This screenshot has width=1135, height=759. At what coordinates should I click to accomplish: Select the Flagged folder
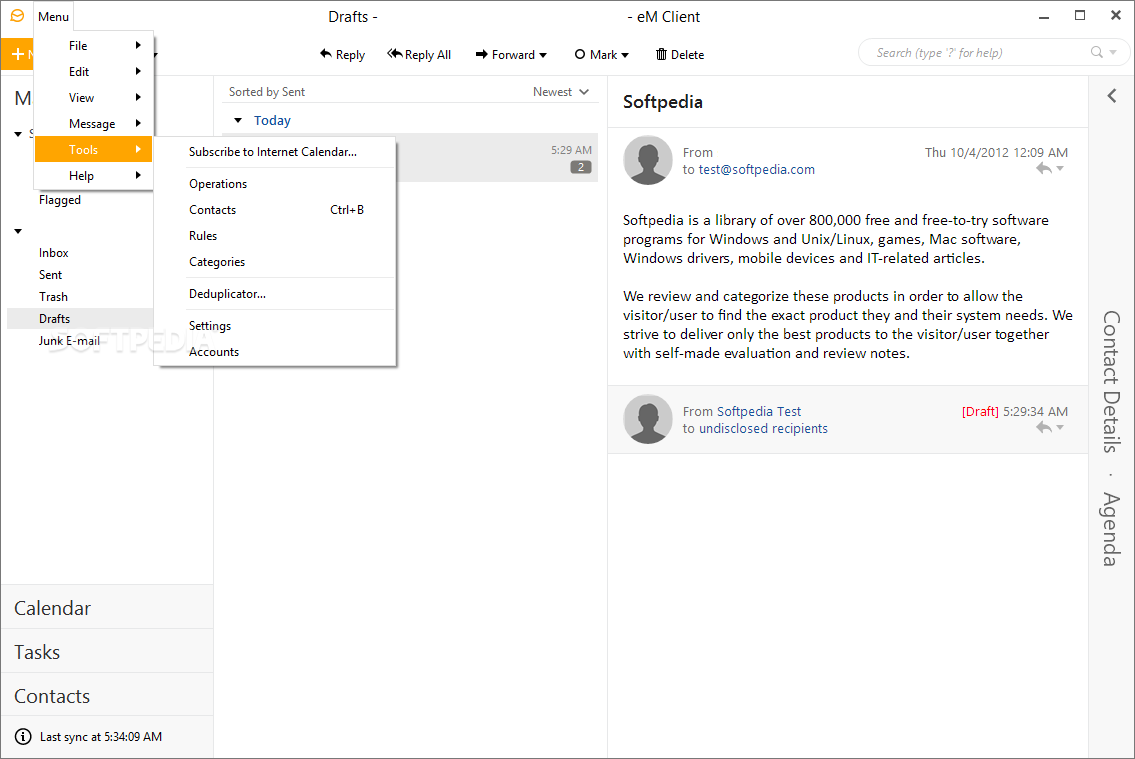(x=60, y=200)
